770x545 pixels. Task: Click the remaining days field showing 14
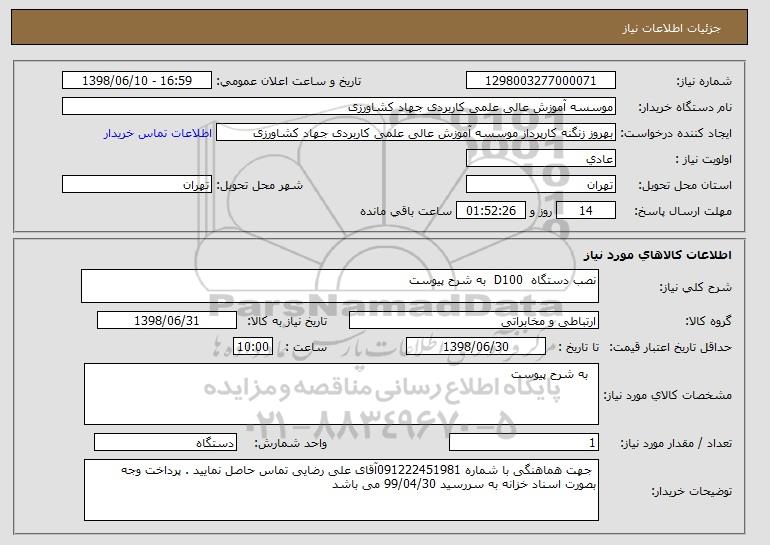(x=586, y=211)
